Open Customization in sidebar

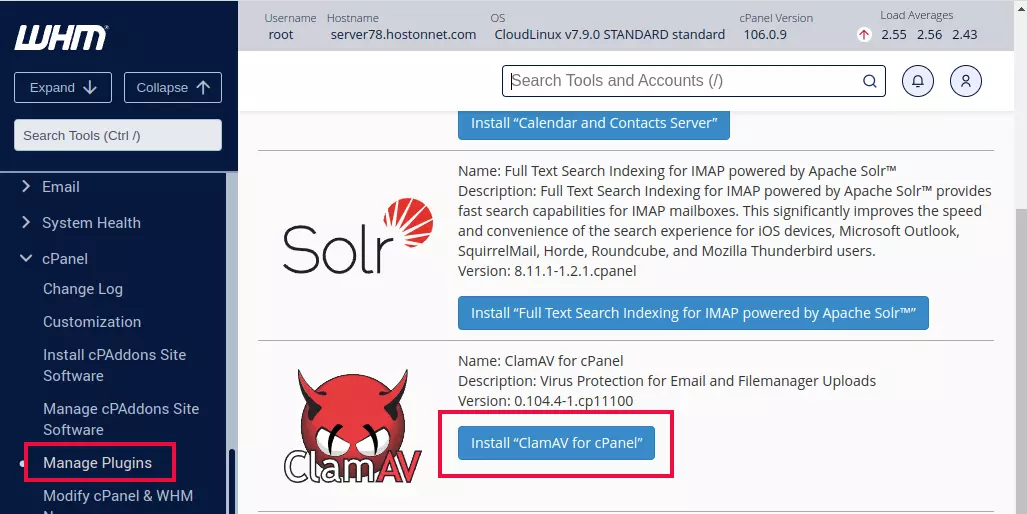[x=92, y=321]
